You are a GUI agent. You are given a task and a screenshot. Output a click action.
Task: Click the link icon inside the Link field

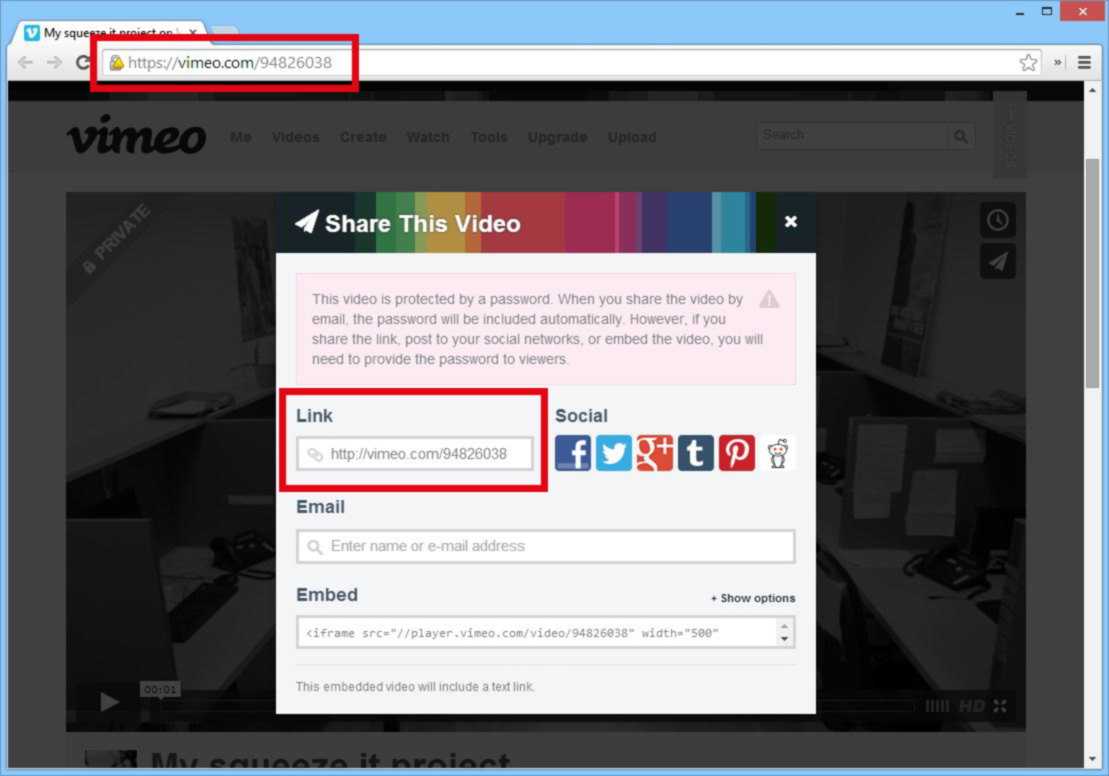point(315,454)
